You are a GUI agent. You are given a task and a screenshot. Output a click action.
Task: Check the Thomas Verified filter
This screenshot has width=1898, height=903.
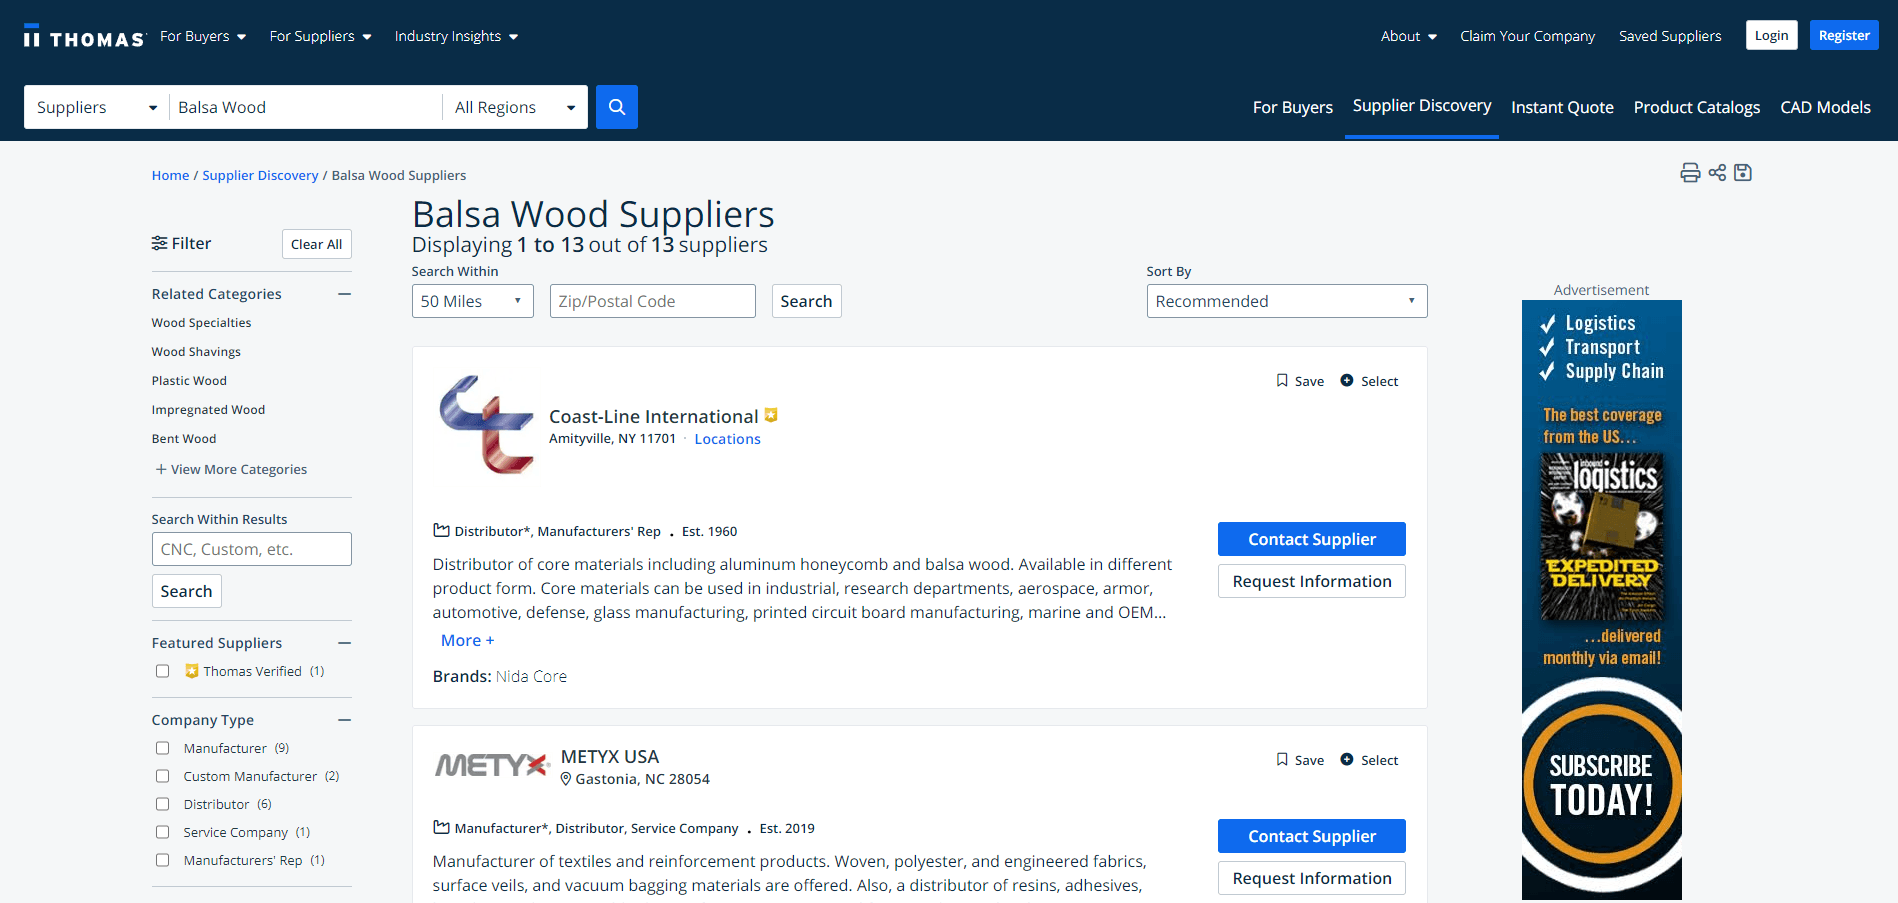[162, 671]
